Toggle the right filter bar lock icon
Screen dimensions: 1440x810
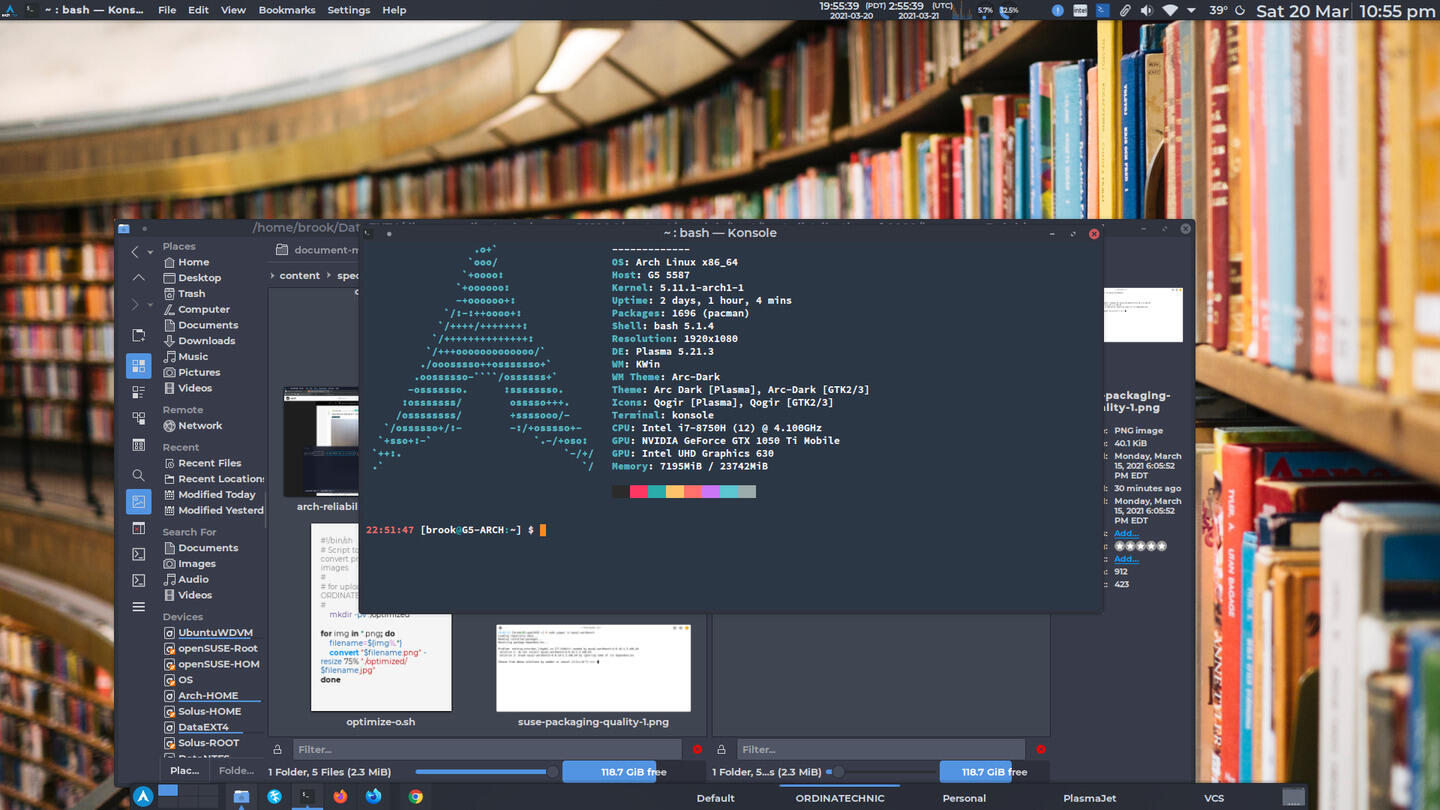click(x=722, y=749)
